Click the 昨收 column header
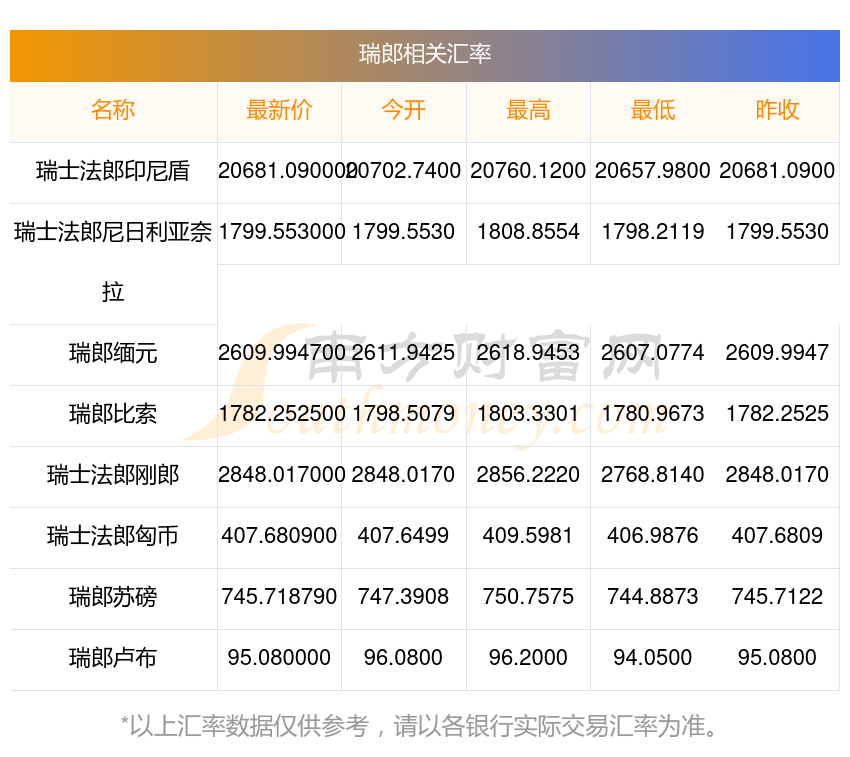The height and width of the screenshot is (757, 850). point(777,110)
